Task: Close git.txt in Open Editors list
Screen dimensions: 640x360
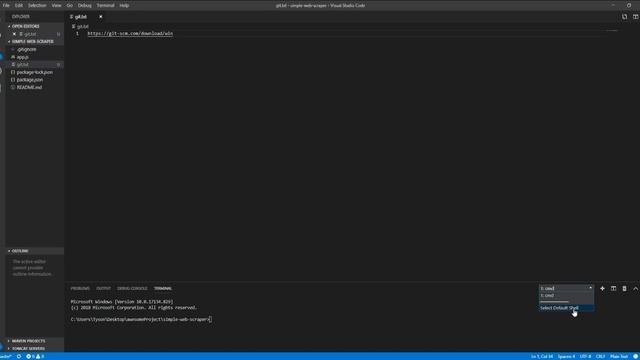Action: (x=14, y=34)
